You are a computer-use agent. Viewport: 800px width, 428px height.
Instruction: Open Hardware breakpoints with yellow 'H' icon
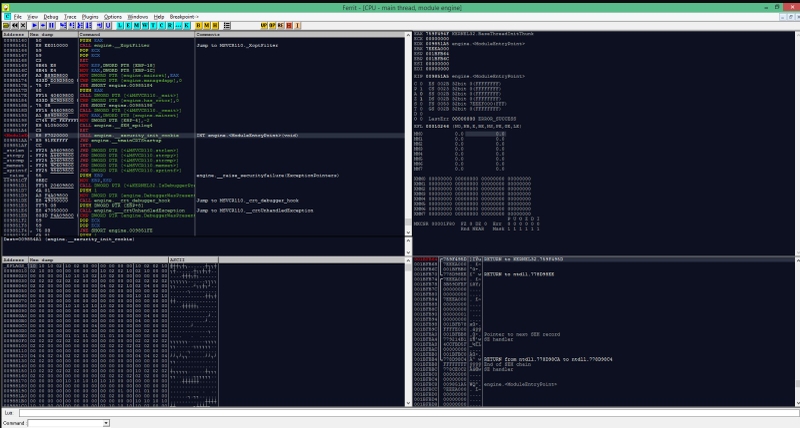tap(215, 26)
